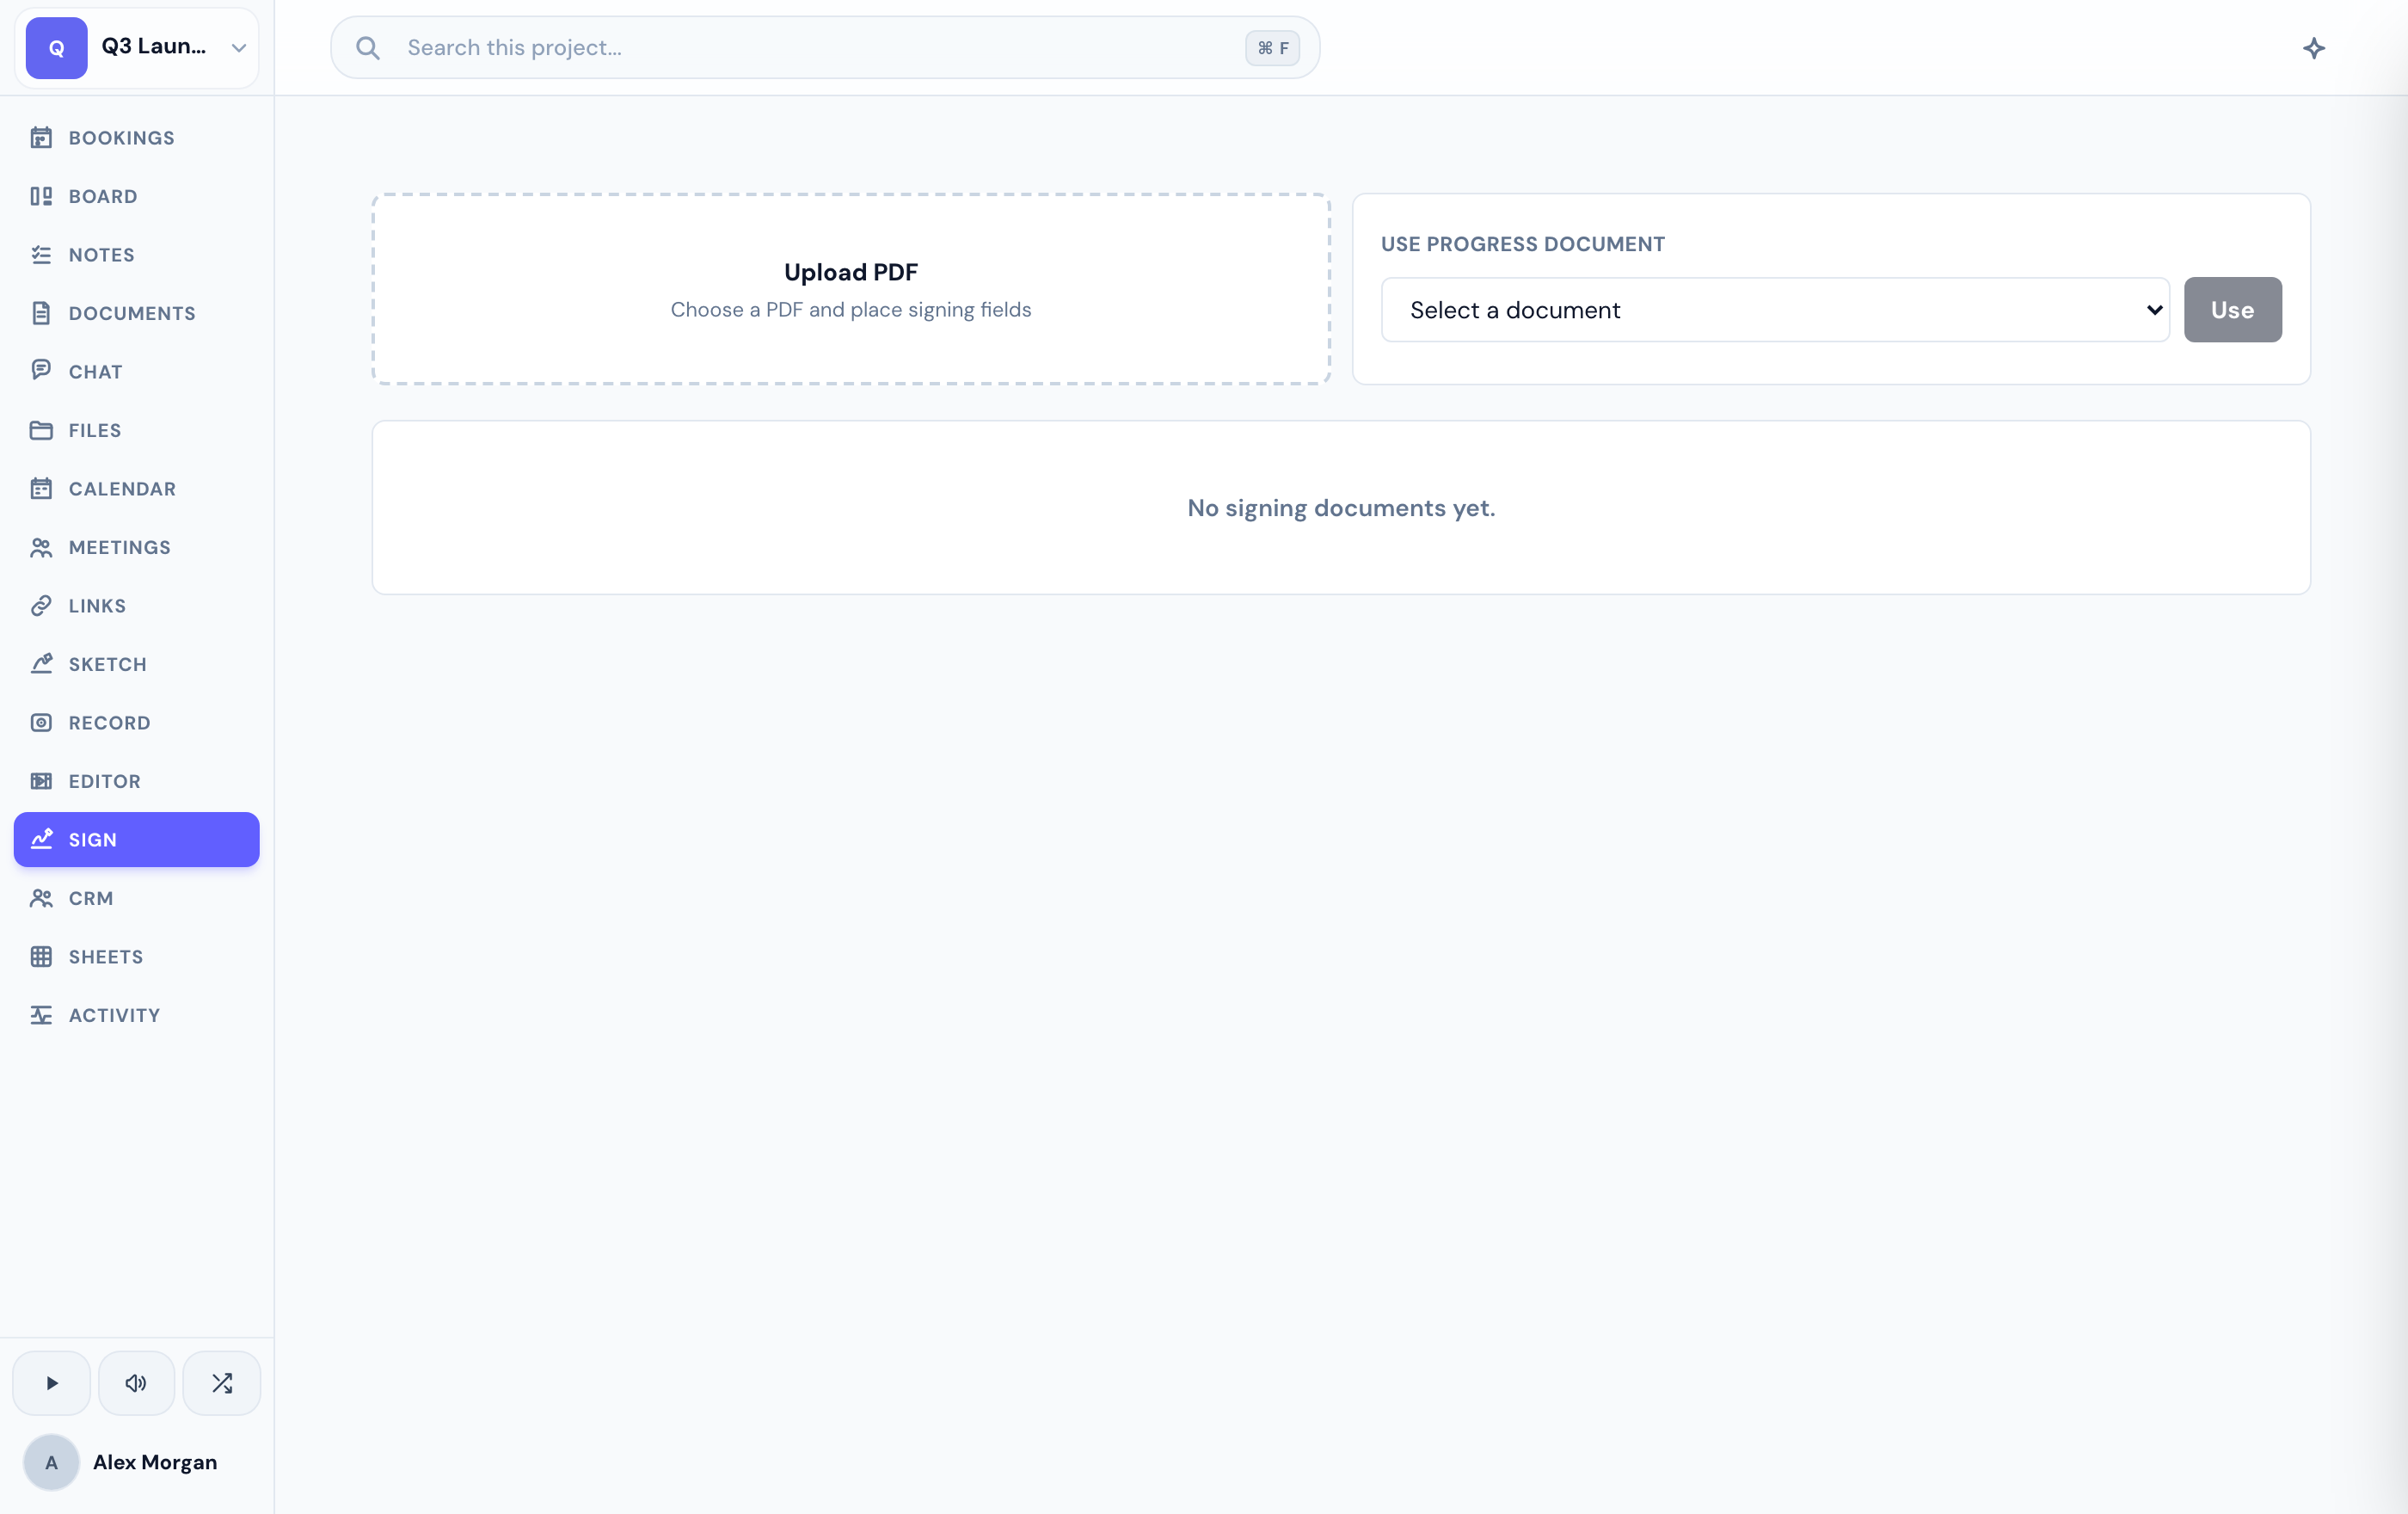The height and width of the screenshot is (1514, 2408).
Task: Select the active Sign menu label
Action: click(x=93, y=840)
